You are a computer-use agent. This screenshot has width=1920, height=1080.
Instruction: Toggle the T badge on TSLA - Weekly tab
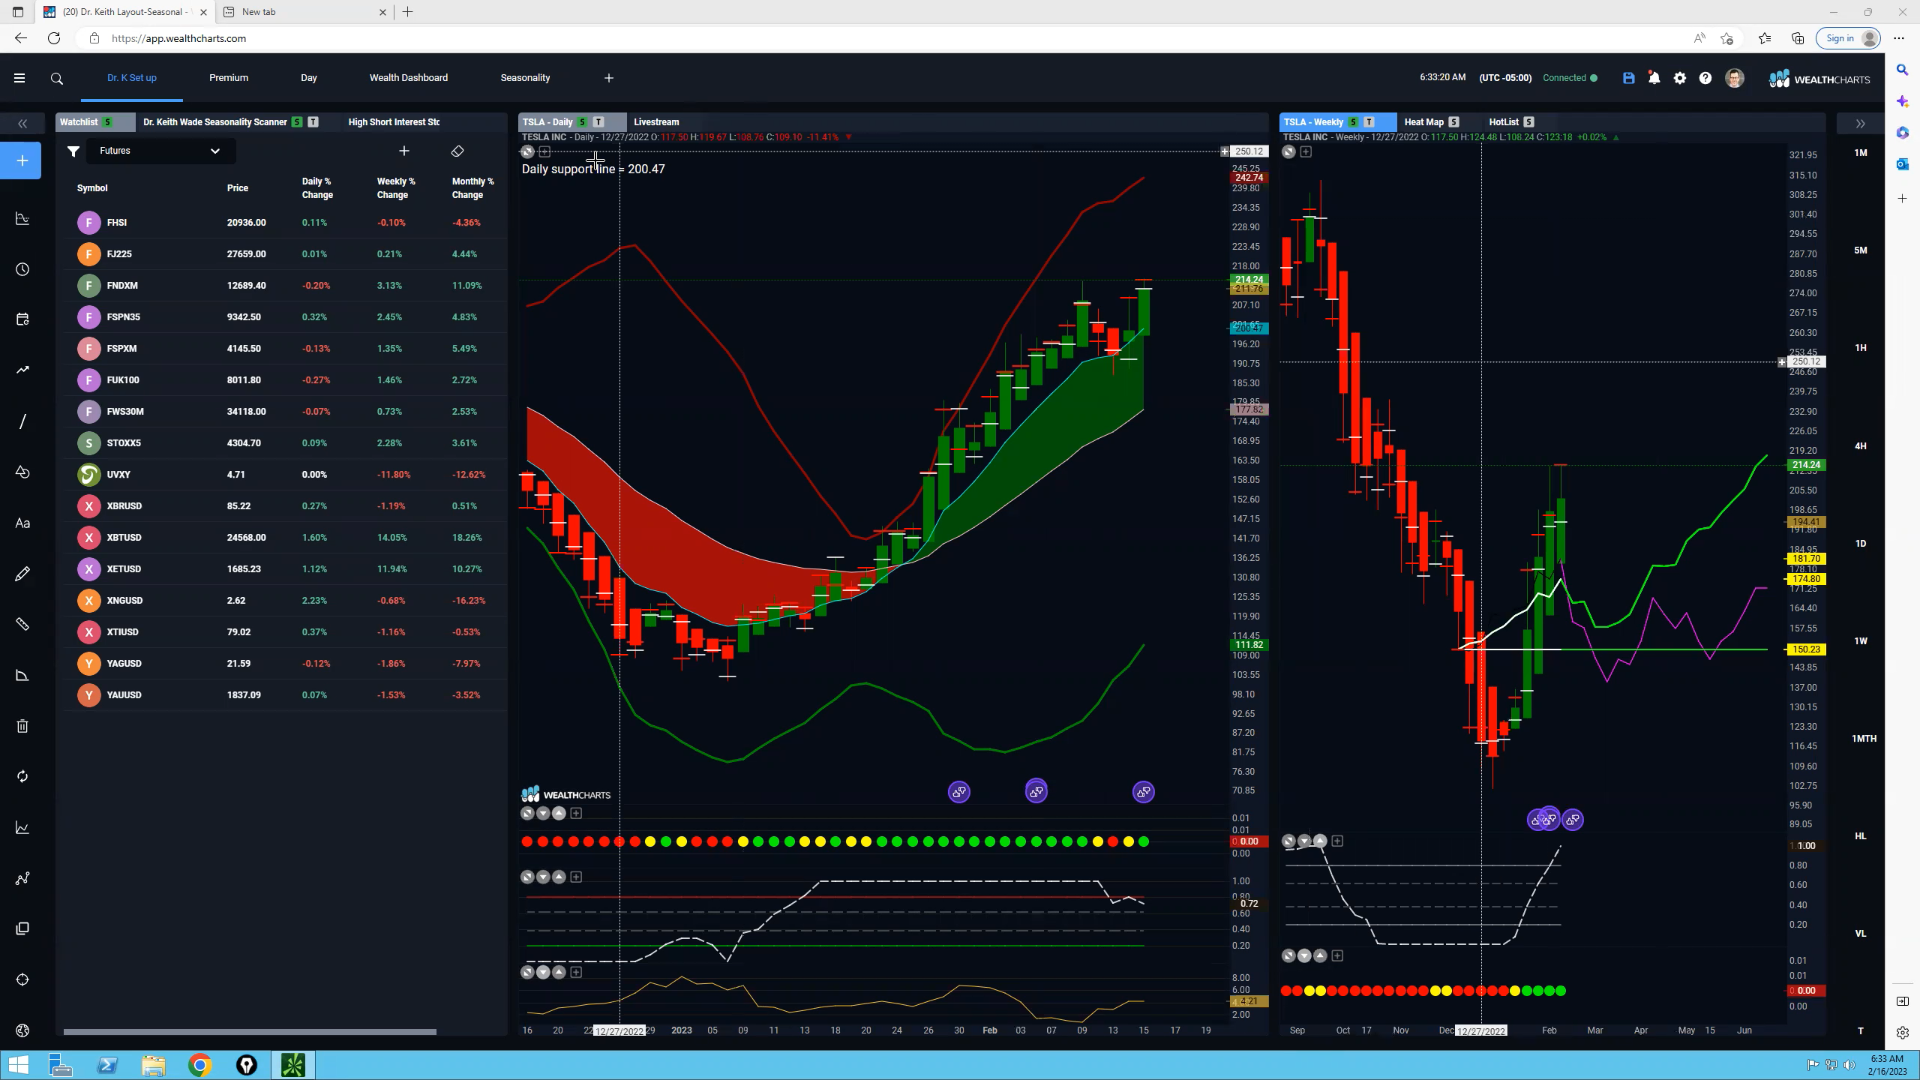pyautogui.click(x=1369, y=122)
